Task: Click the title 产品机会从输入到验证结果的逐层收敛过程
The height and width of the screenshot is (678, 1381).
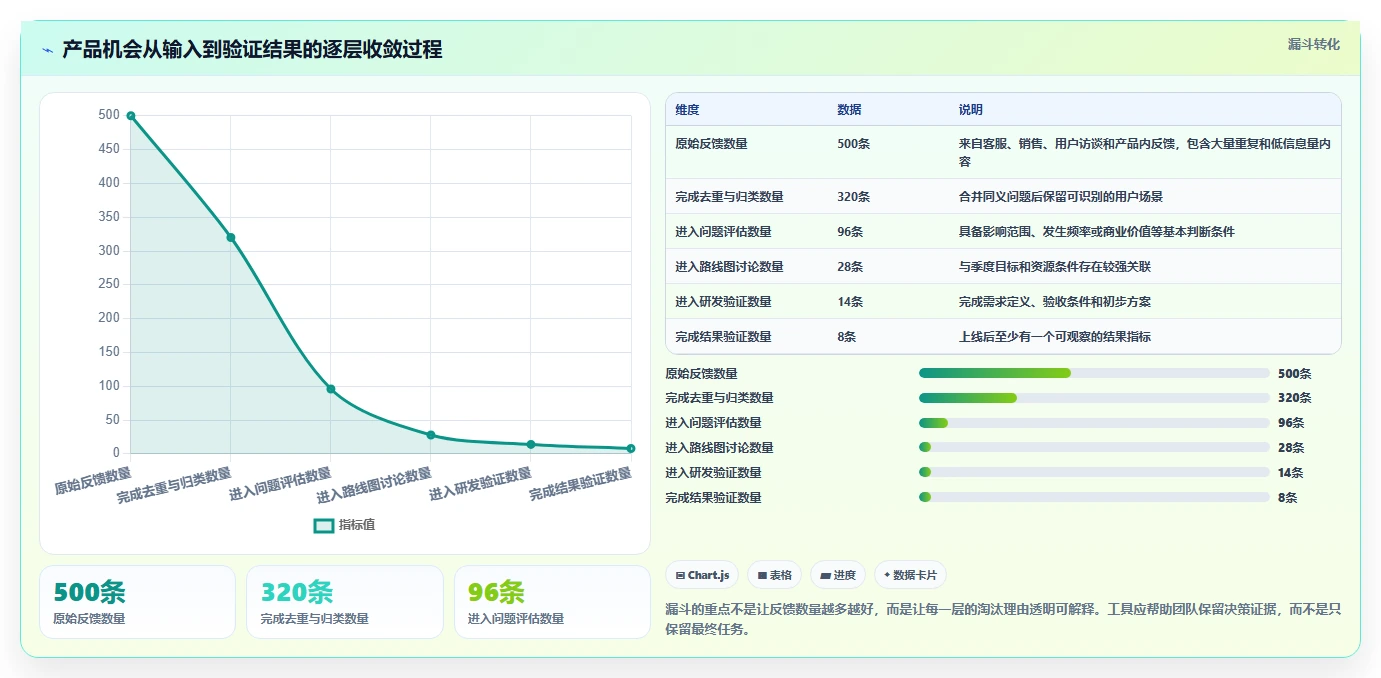Action: 252,49
